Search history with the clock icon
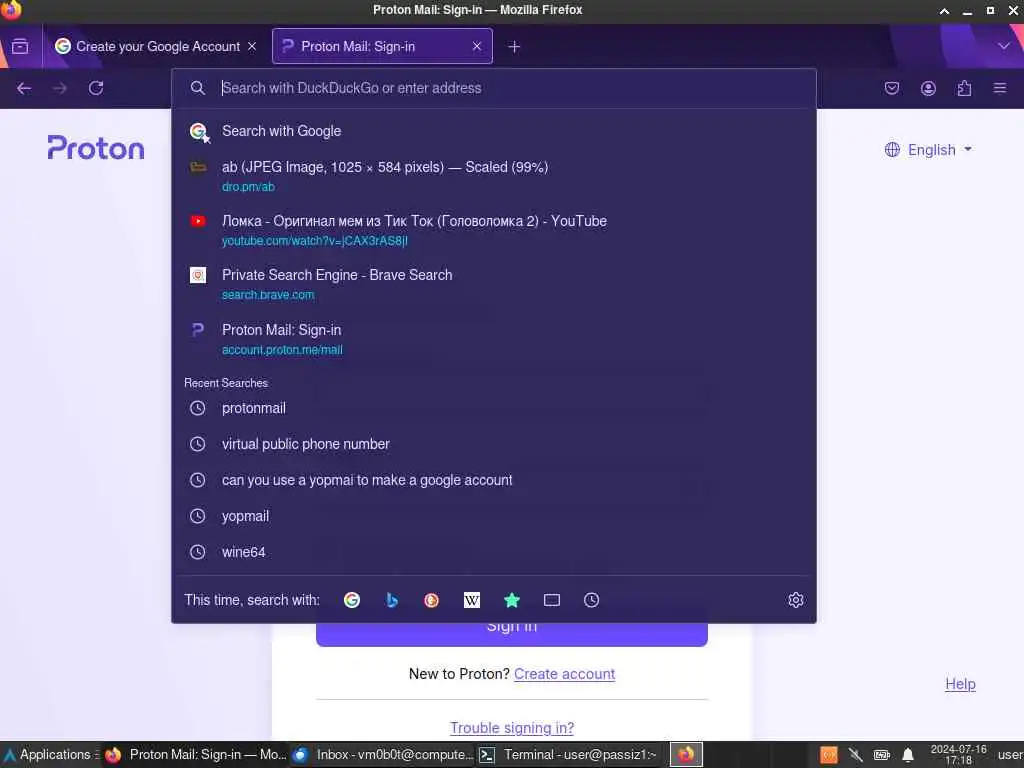Screen dimensions: 1024x768 point(592,600)
